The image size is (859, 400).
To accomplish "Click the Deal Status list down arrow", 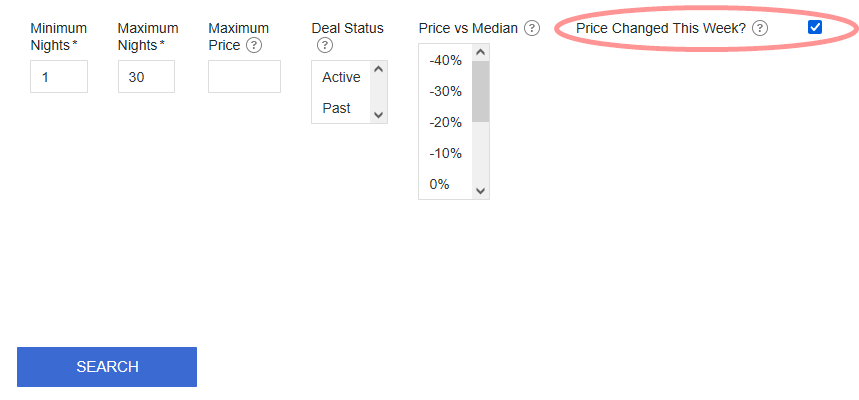I will (379, 115).
